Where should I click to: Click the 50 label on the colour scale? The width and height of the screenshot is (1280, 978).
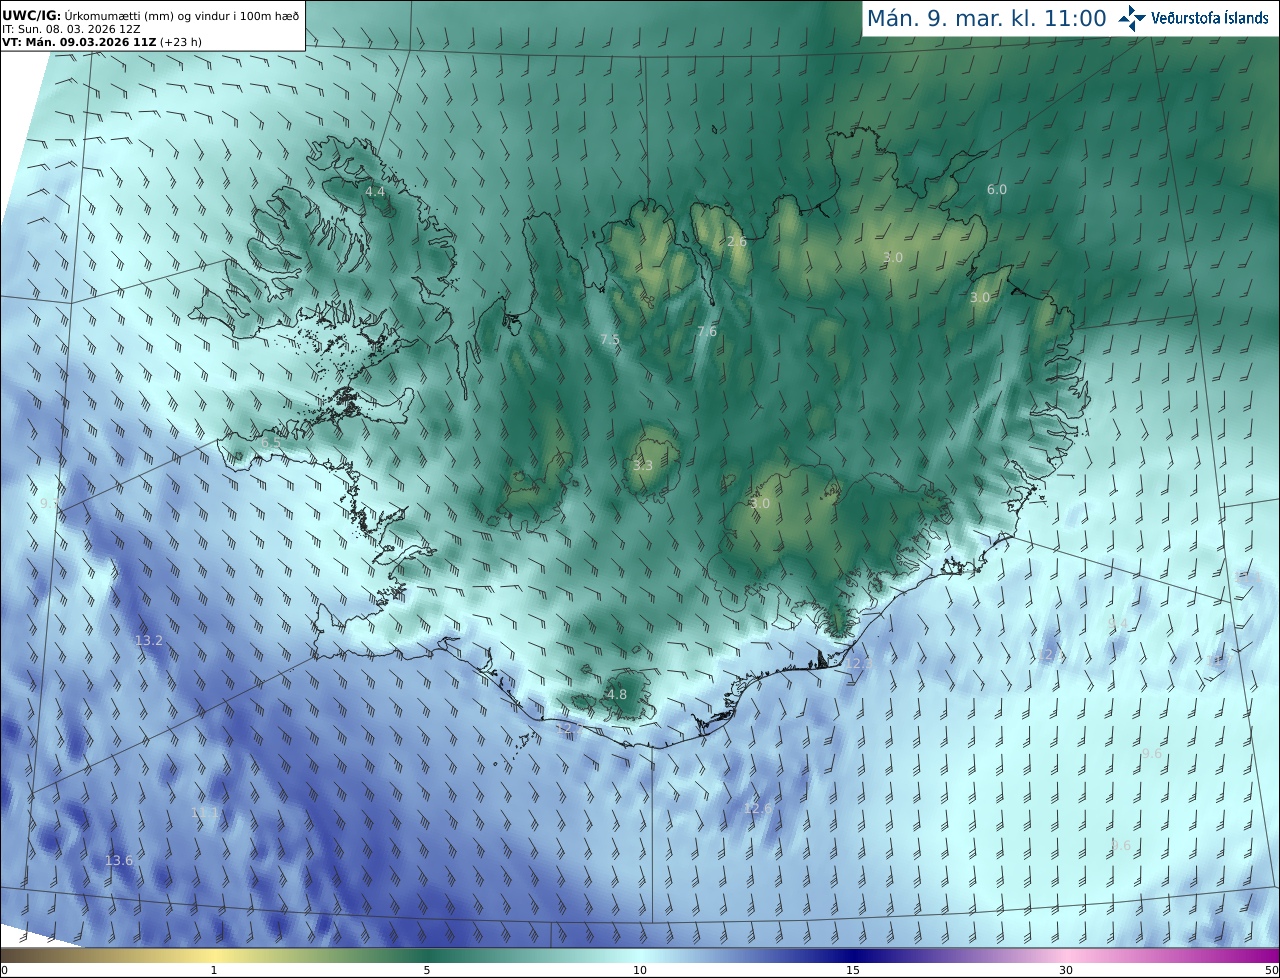(x=1271, y=970)
